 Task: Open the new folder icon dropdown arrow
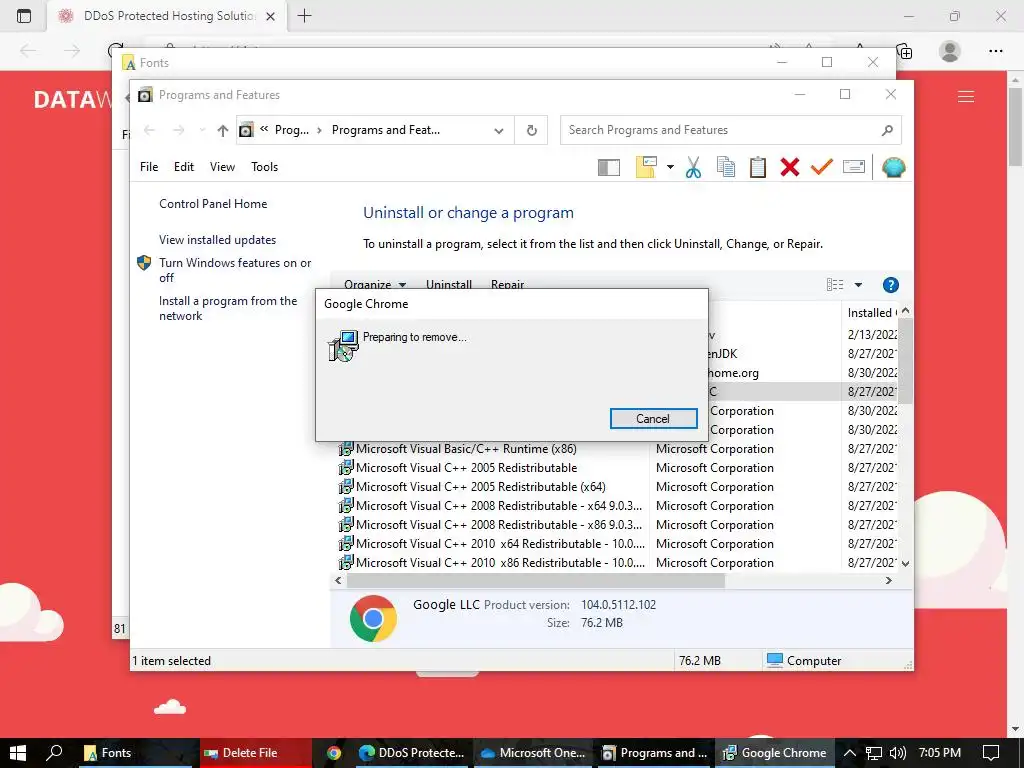(x=670, y=167)
